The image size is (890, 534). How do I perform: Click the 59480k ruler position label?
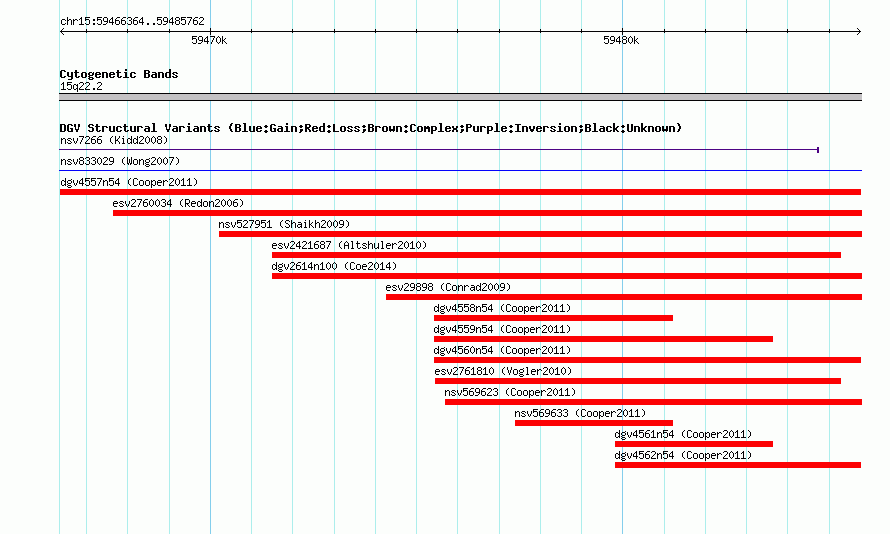(621, 40)
